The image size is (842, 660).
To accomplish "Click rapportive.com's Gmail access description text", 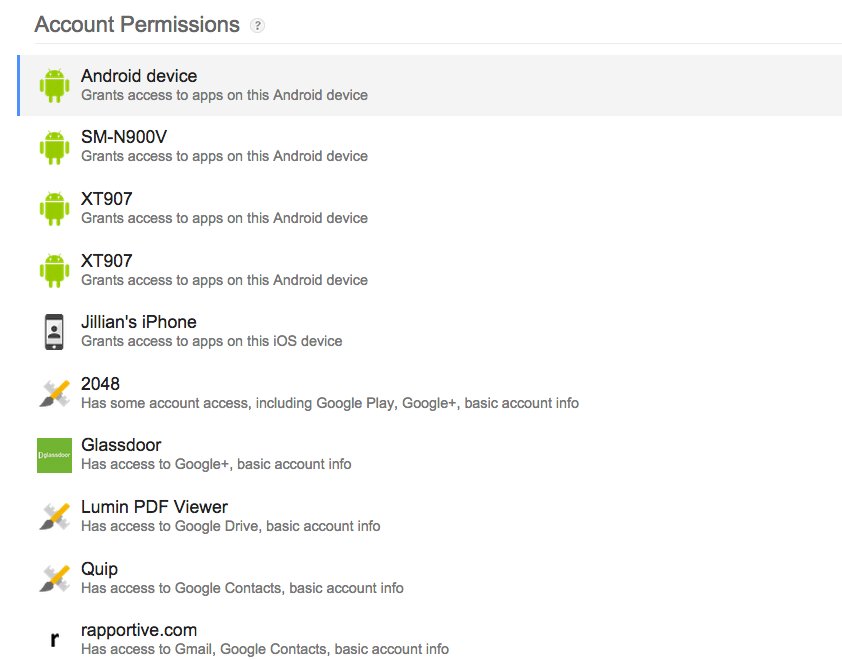I will pyautogui.click(x=265, y=649).
